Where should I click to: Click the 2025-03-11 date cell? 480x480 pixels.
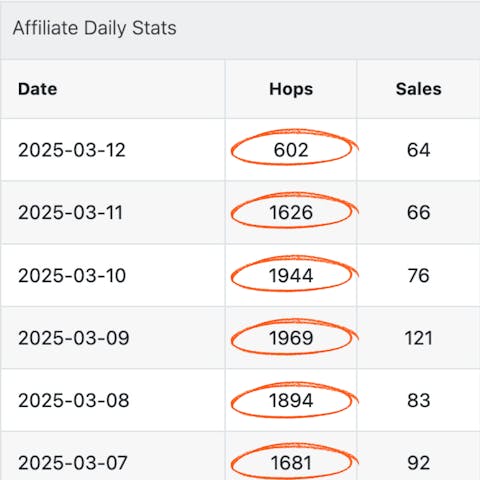click(x=71, y=213)
